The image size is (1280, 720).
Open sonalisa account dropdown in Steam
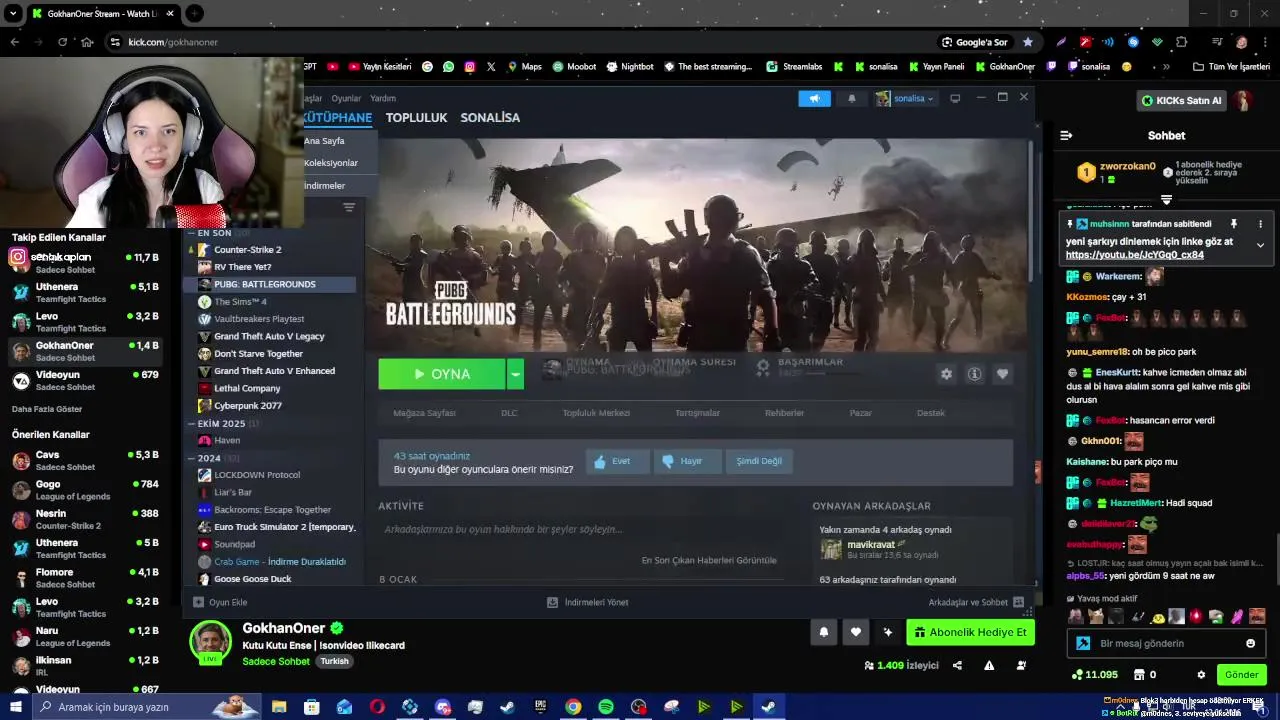point(905,98)
